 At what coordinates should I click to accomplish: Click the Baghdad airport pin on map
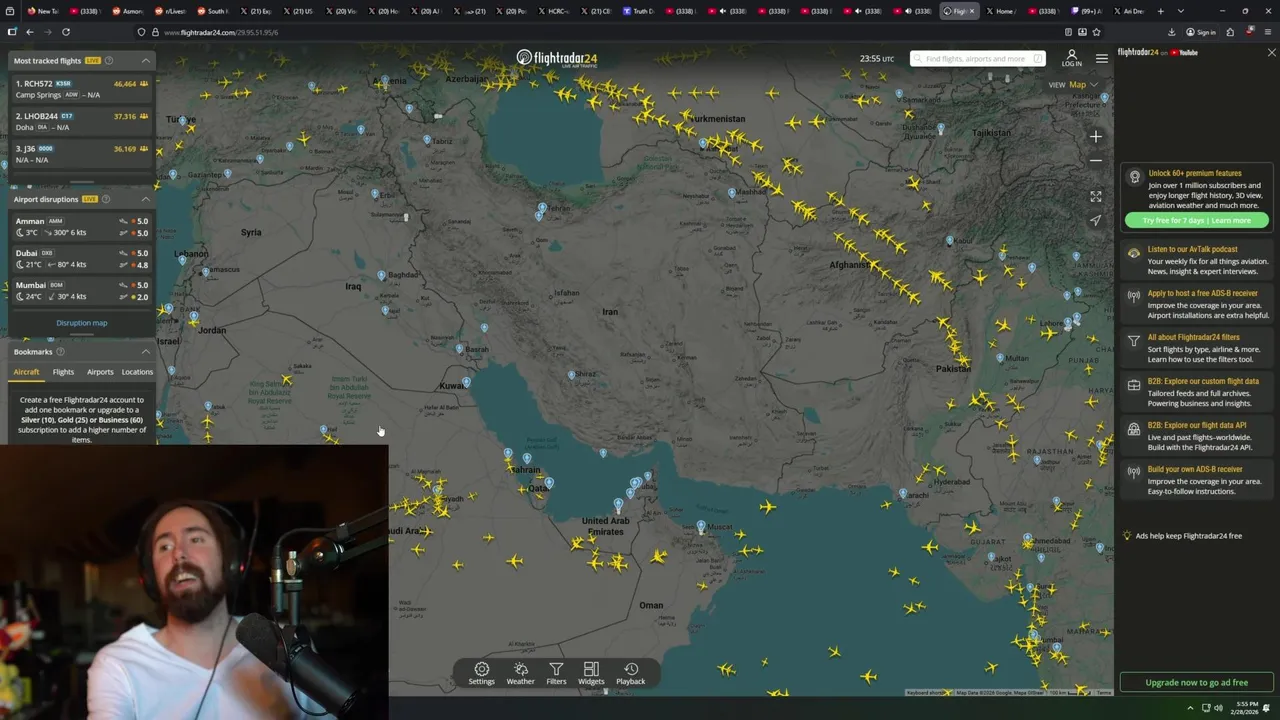pos(381,275)
